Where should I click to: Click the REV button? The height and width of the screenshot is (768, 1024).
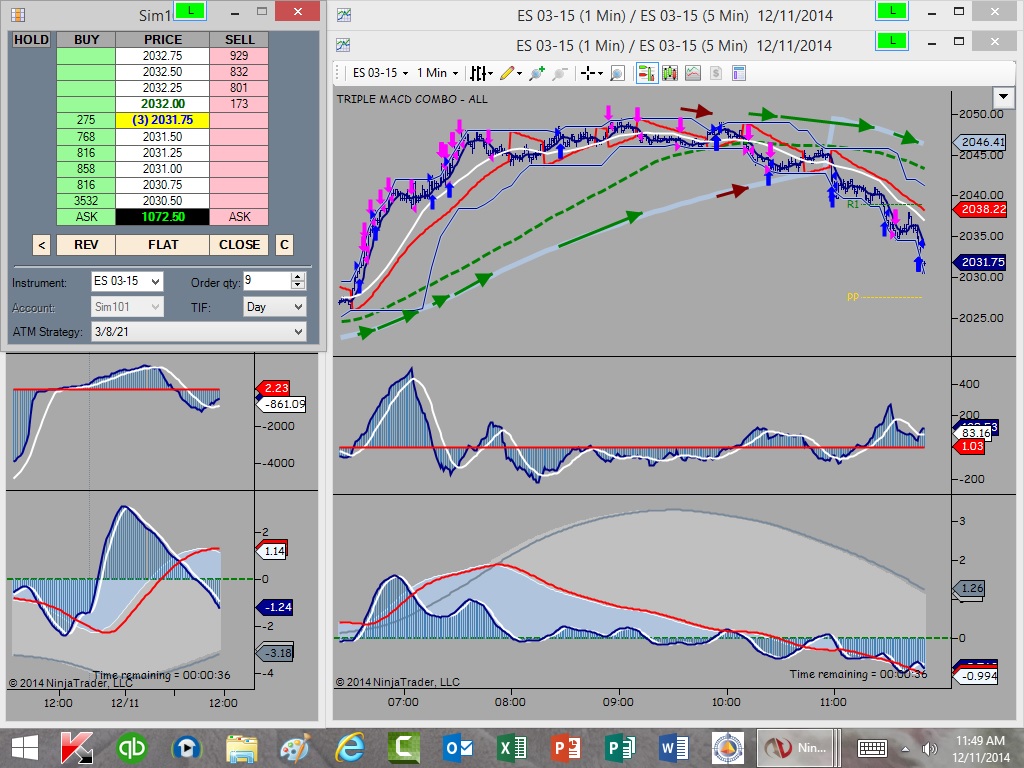point(86,245)
